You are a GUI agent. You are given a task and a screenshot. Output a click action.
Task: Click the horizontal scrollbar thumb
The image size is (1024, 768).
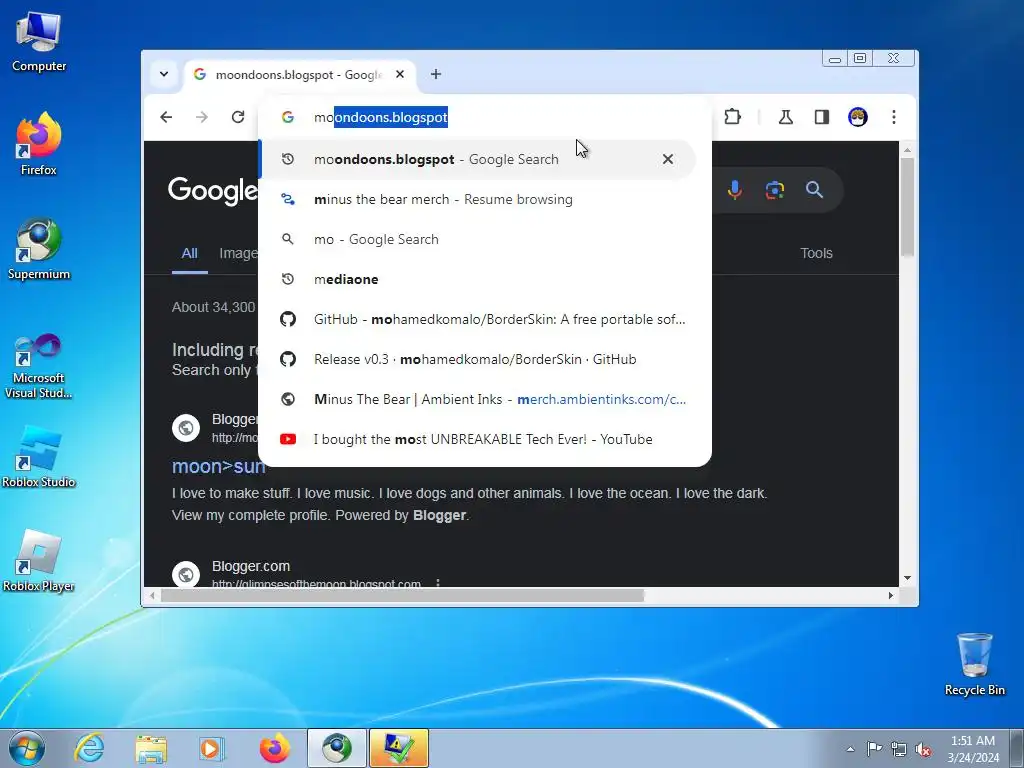click(402, 596)
